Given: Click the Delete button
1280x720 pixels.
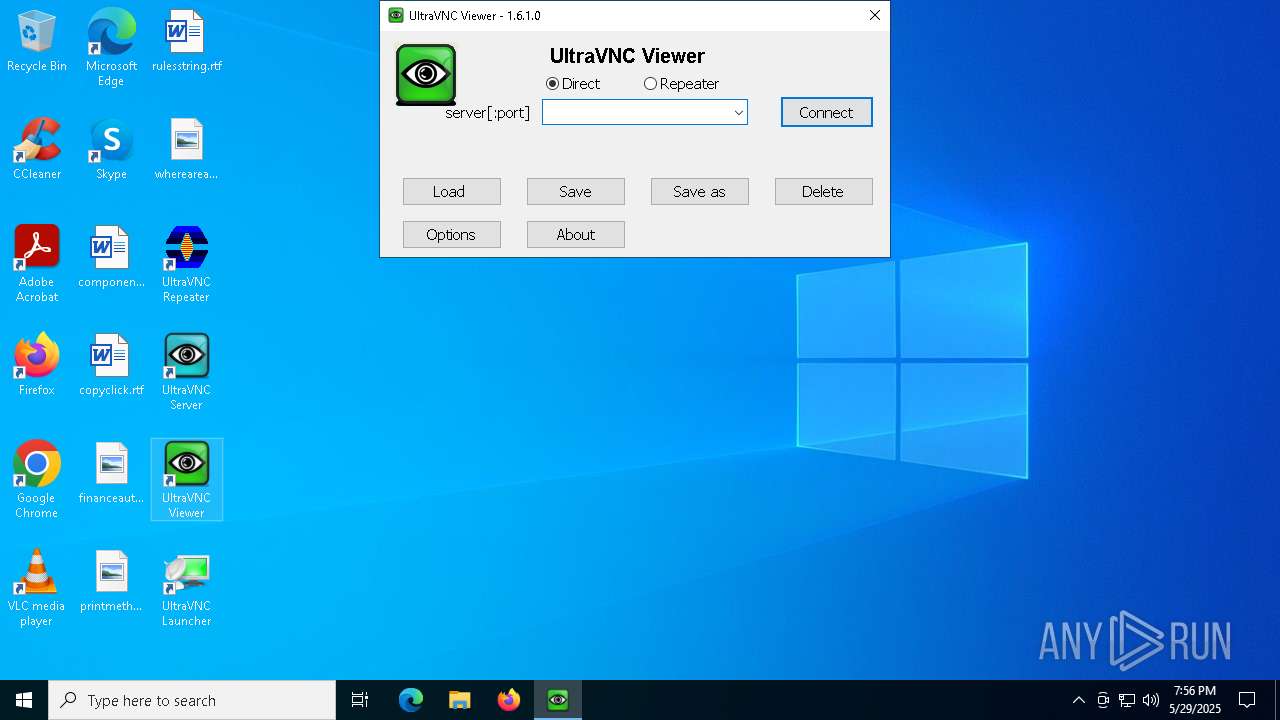Looking at the screenshot, I should pos(824,192).
